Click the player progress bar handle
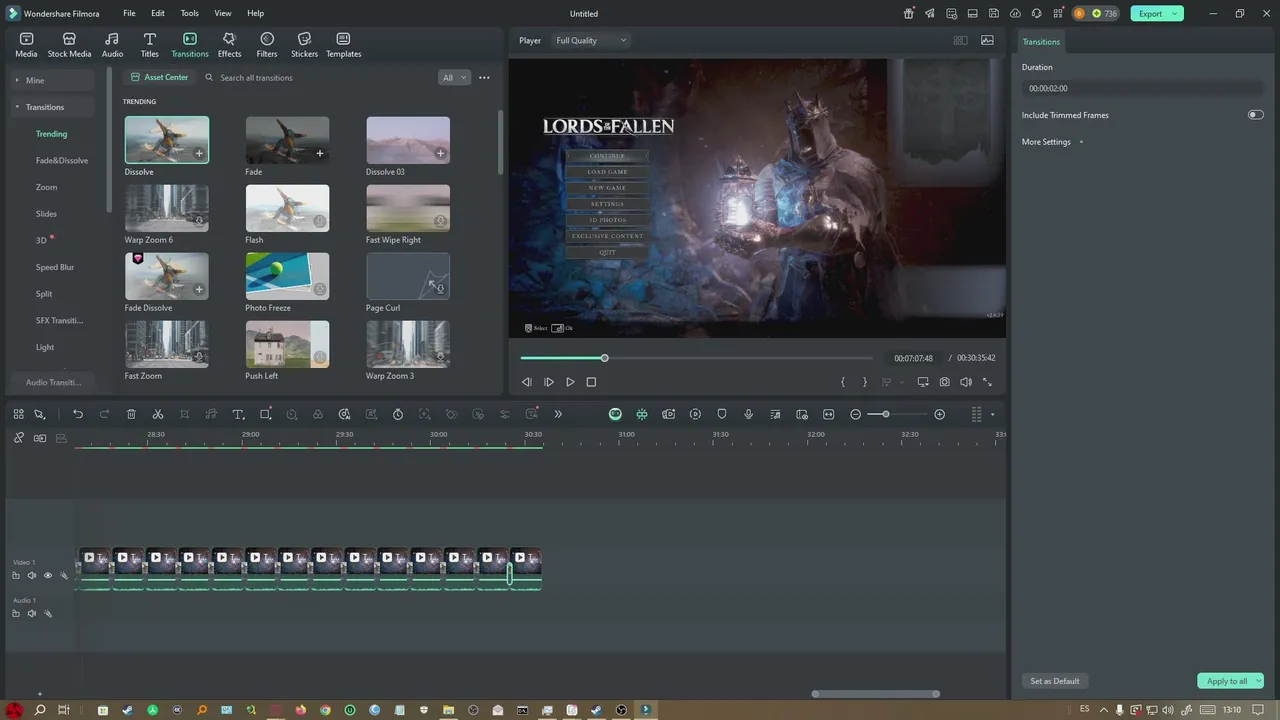 [604, 358]
